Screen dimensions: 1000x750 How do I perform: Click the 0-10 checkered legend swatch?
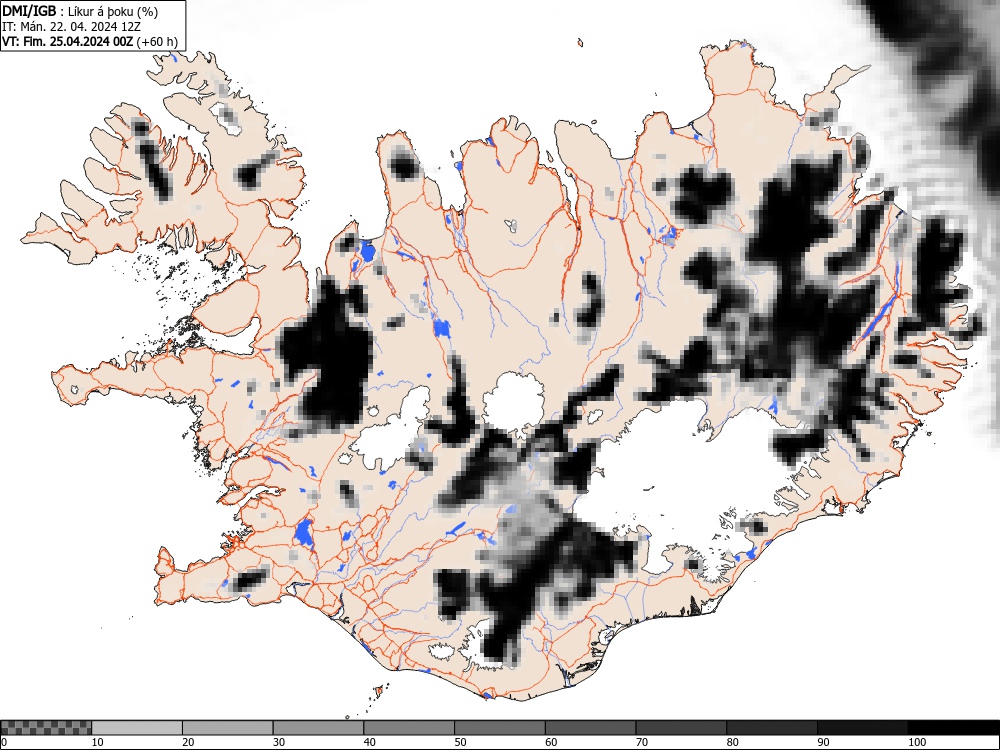point(46,728)
